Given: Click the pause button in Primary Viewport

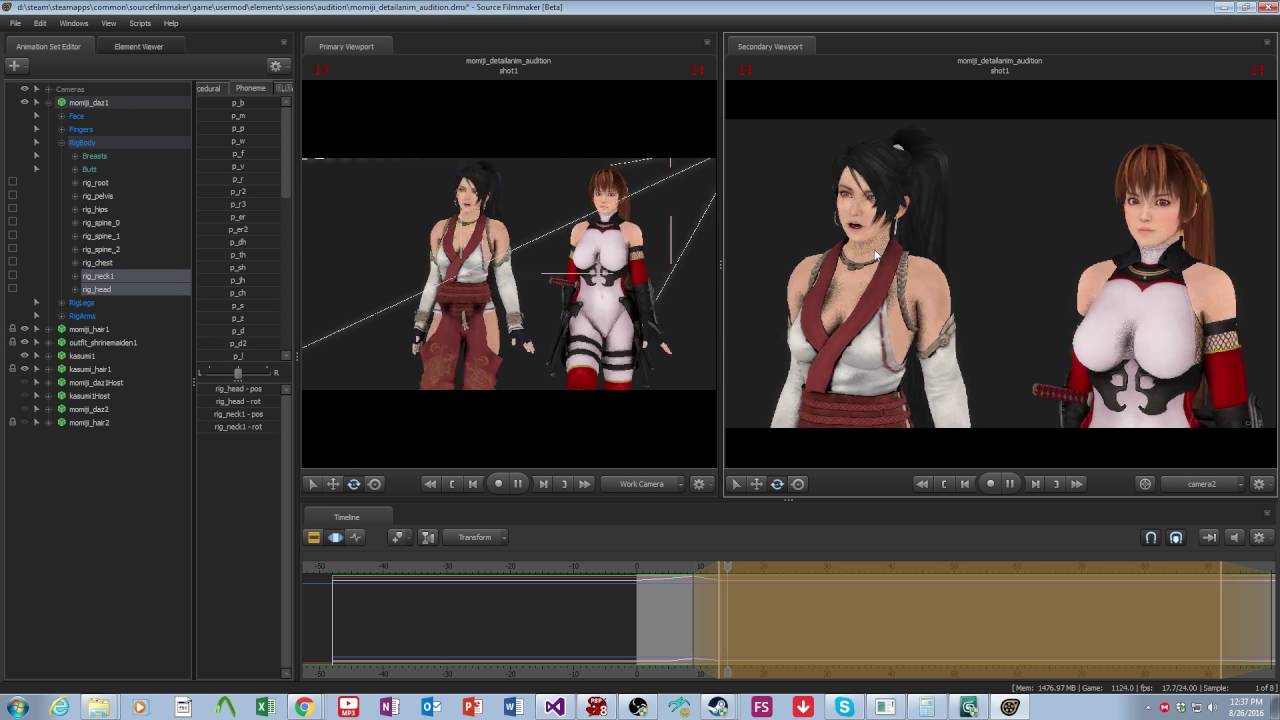Looking at the screenshot, I should (518, 484).
